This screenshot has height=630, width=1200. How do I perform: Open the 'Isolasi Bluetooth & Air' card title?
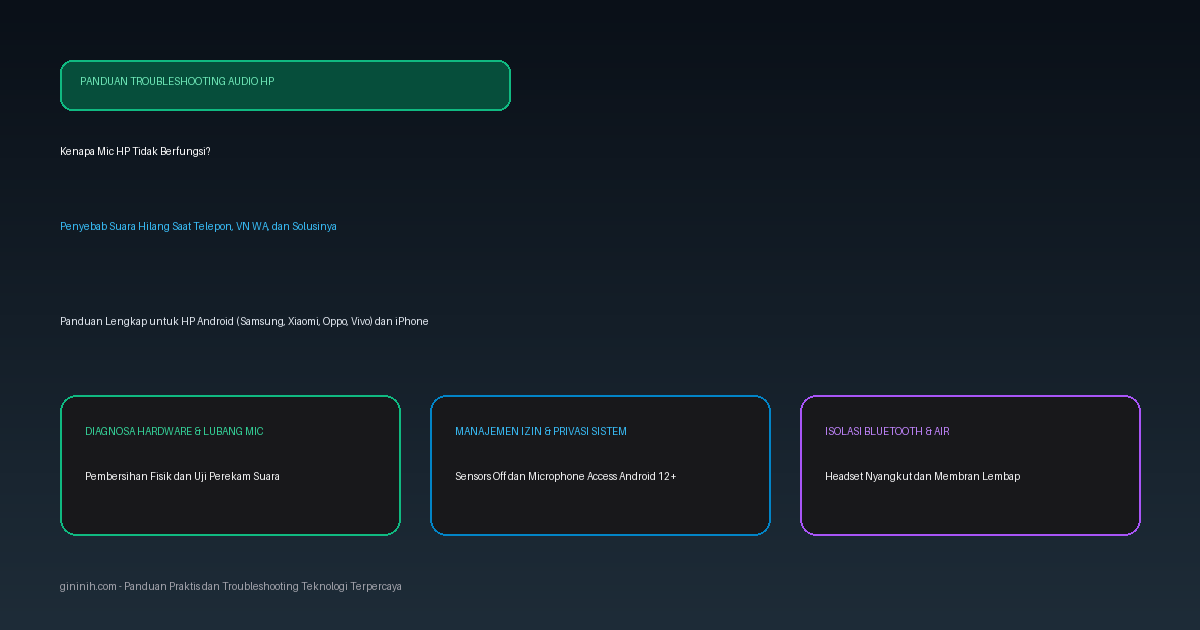click(887, 431)
